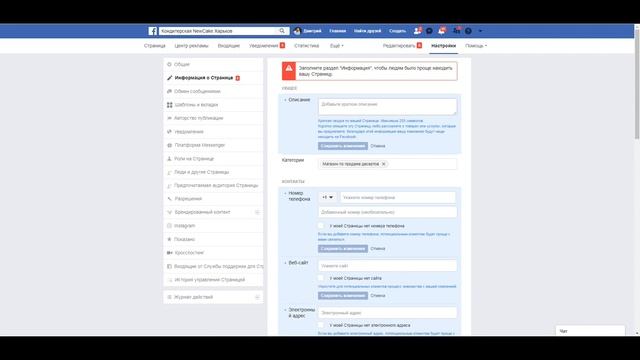Viewport: 640px width, 360px height.
Task: Open the Центр рекламы tab
Action: coord(191,46)
